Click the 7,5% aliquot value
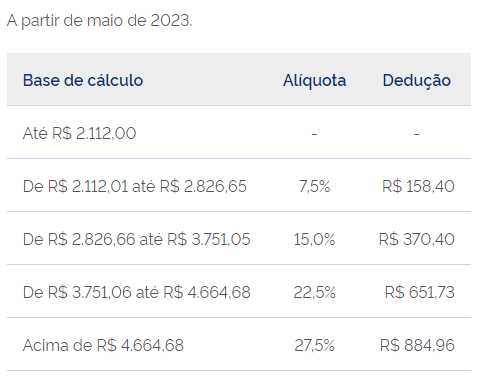The image size is (484, 378). tap(314, 186)
